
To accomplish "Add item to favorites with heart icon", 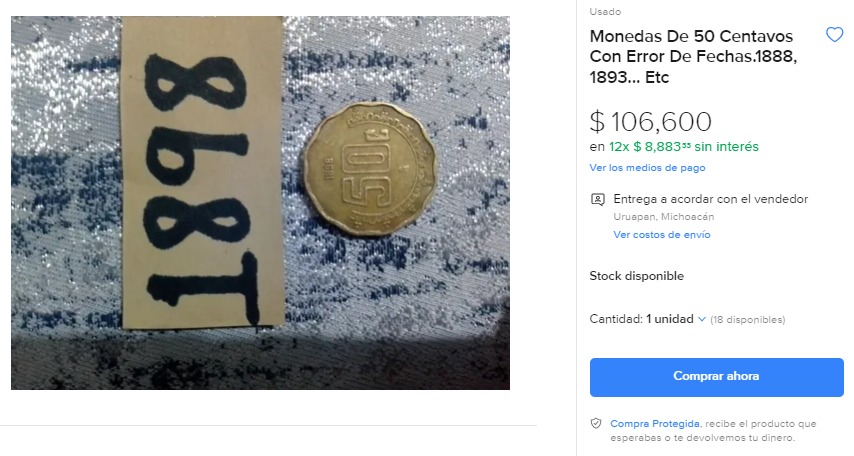I will coord(834,35).
